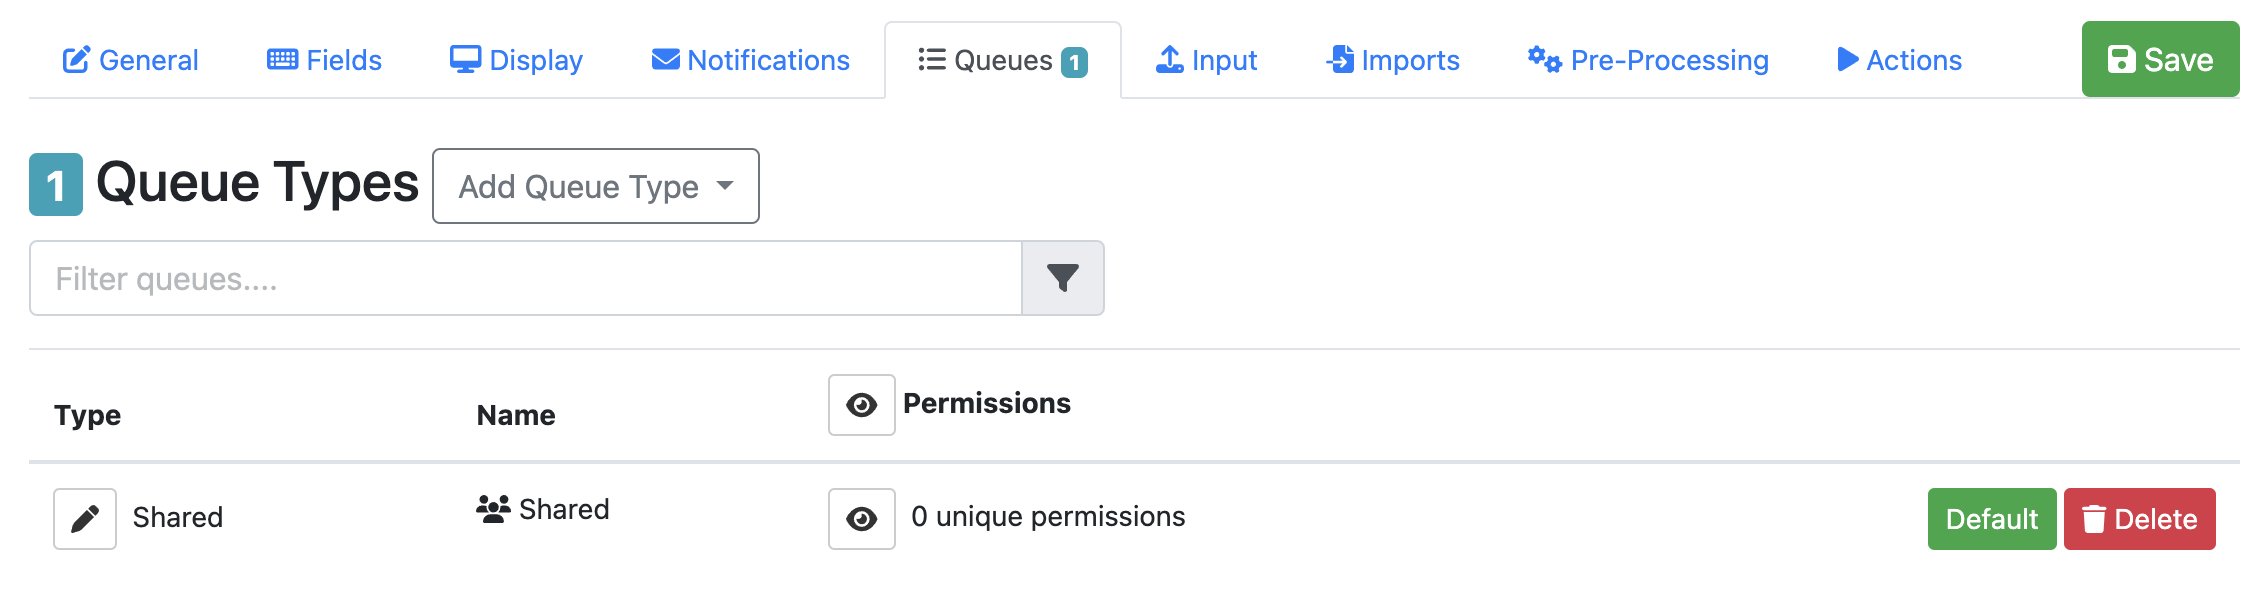This screenshot has height=612, width=2262.
Task: Click the people group icon beside Shared name
Action: 493,509
